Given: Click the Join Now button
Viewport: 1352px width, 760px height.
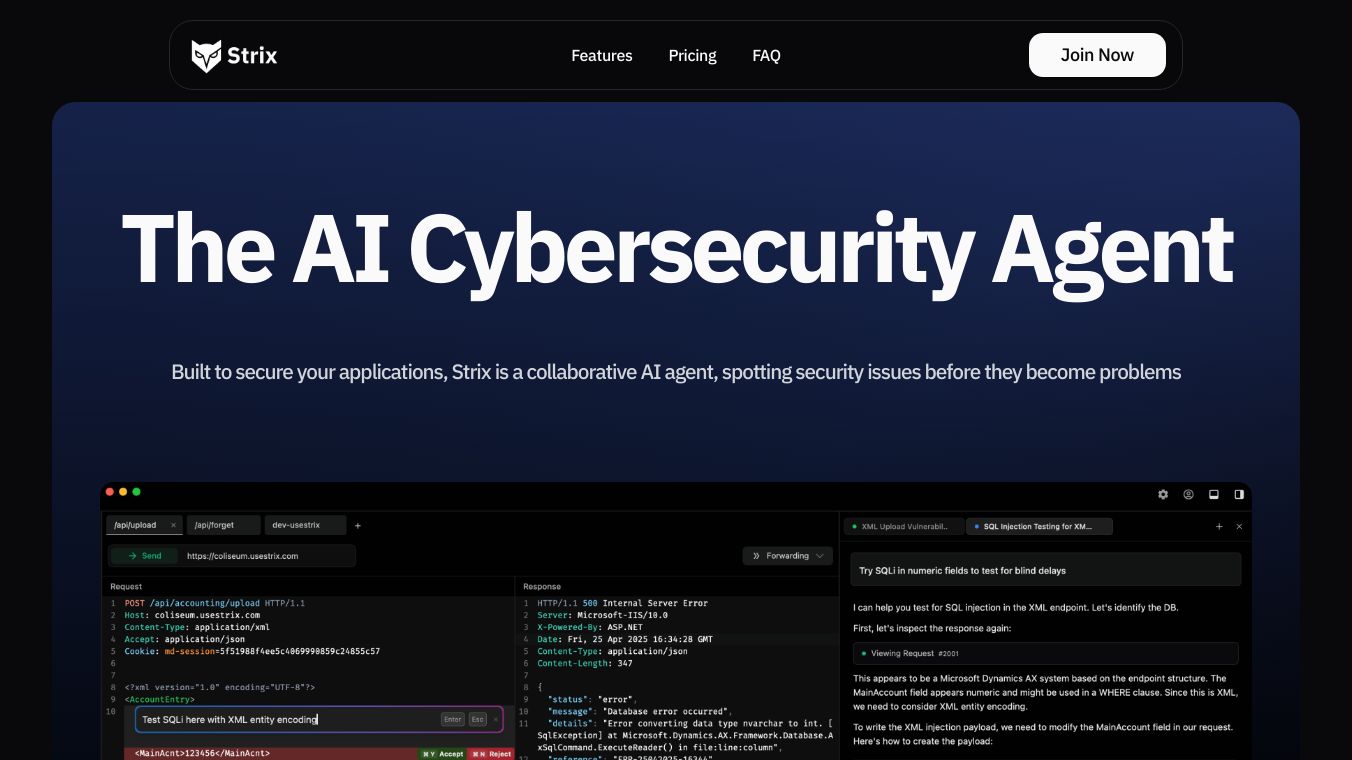Looking at the screenshot, I should 1097,55.
